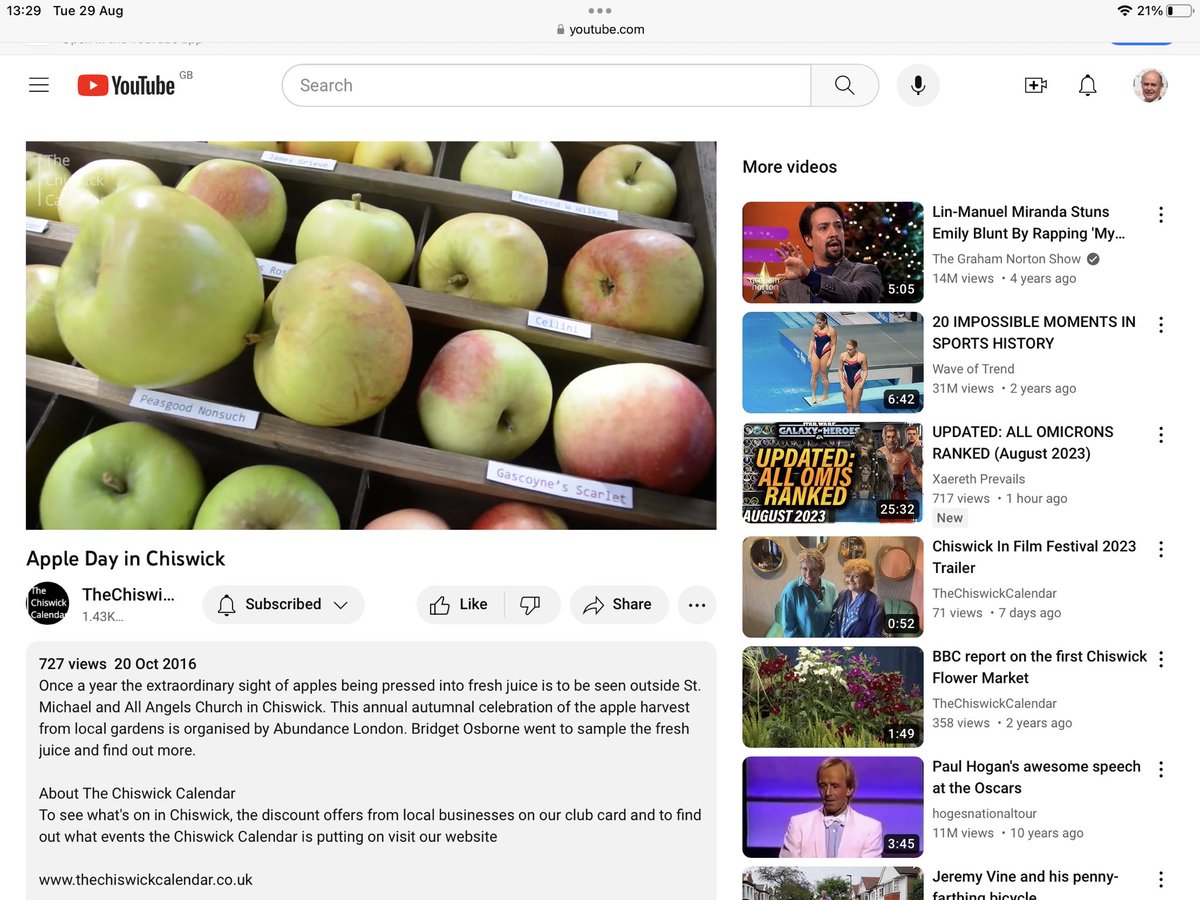Viewport: 1200px width, 900px height.
Task: Open All Omis Ranked thumbnail
Action: pos(833,472)
